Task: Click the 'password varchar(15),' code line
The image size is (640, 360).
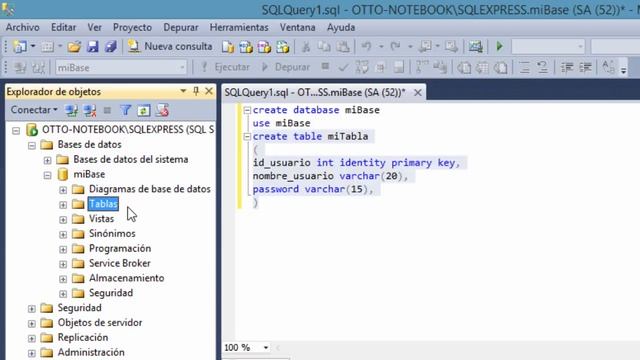Action: pyautogui.click(x=313, y=189)
